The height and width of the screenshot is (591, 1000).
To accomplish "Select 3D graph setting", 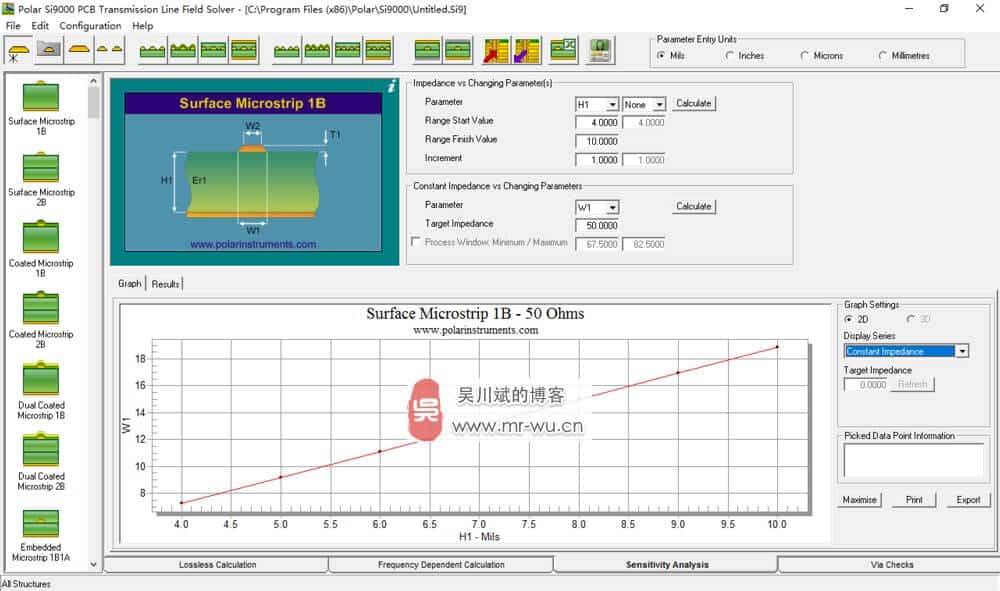I will coord(918,319).
